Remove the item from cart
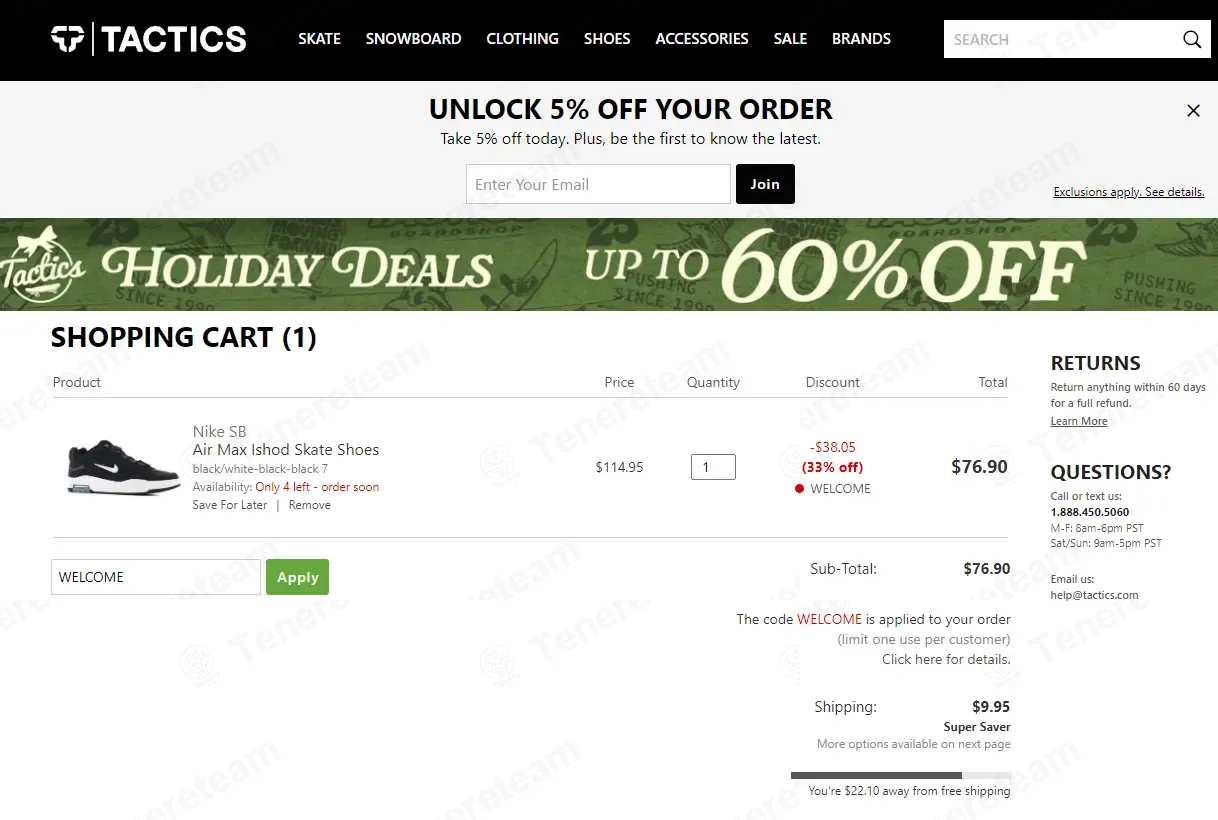The width and height of the screenshot is (1218, 820). (x=310, y=505)
